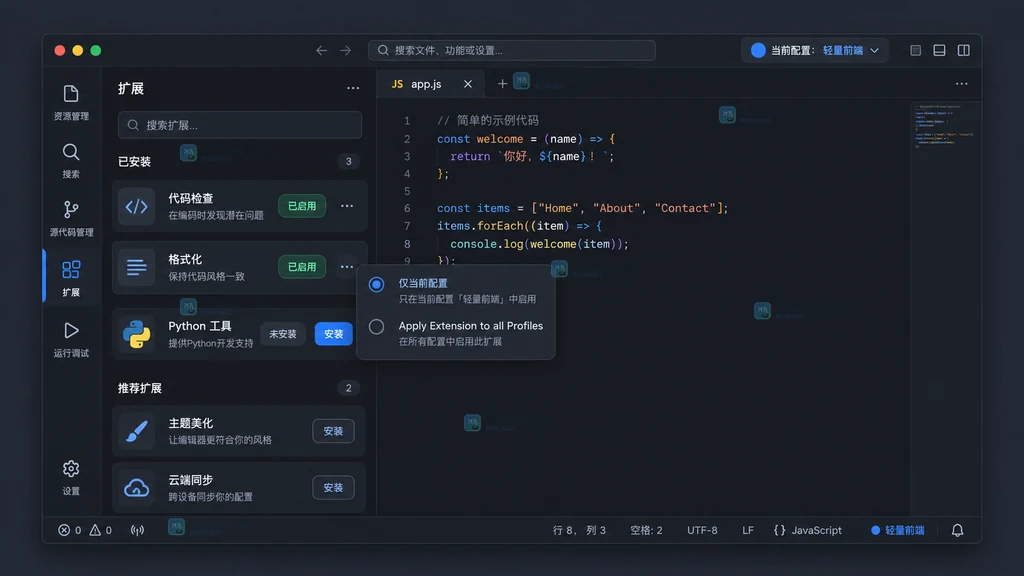Screen dimensions: 1024x576
Task: Install the 主题美化 extension
Action: tap(333, 431)
